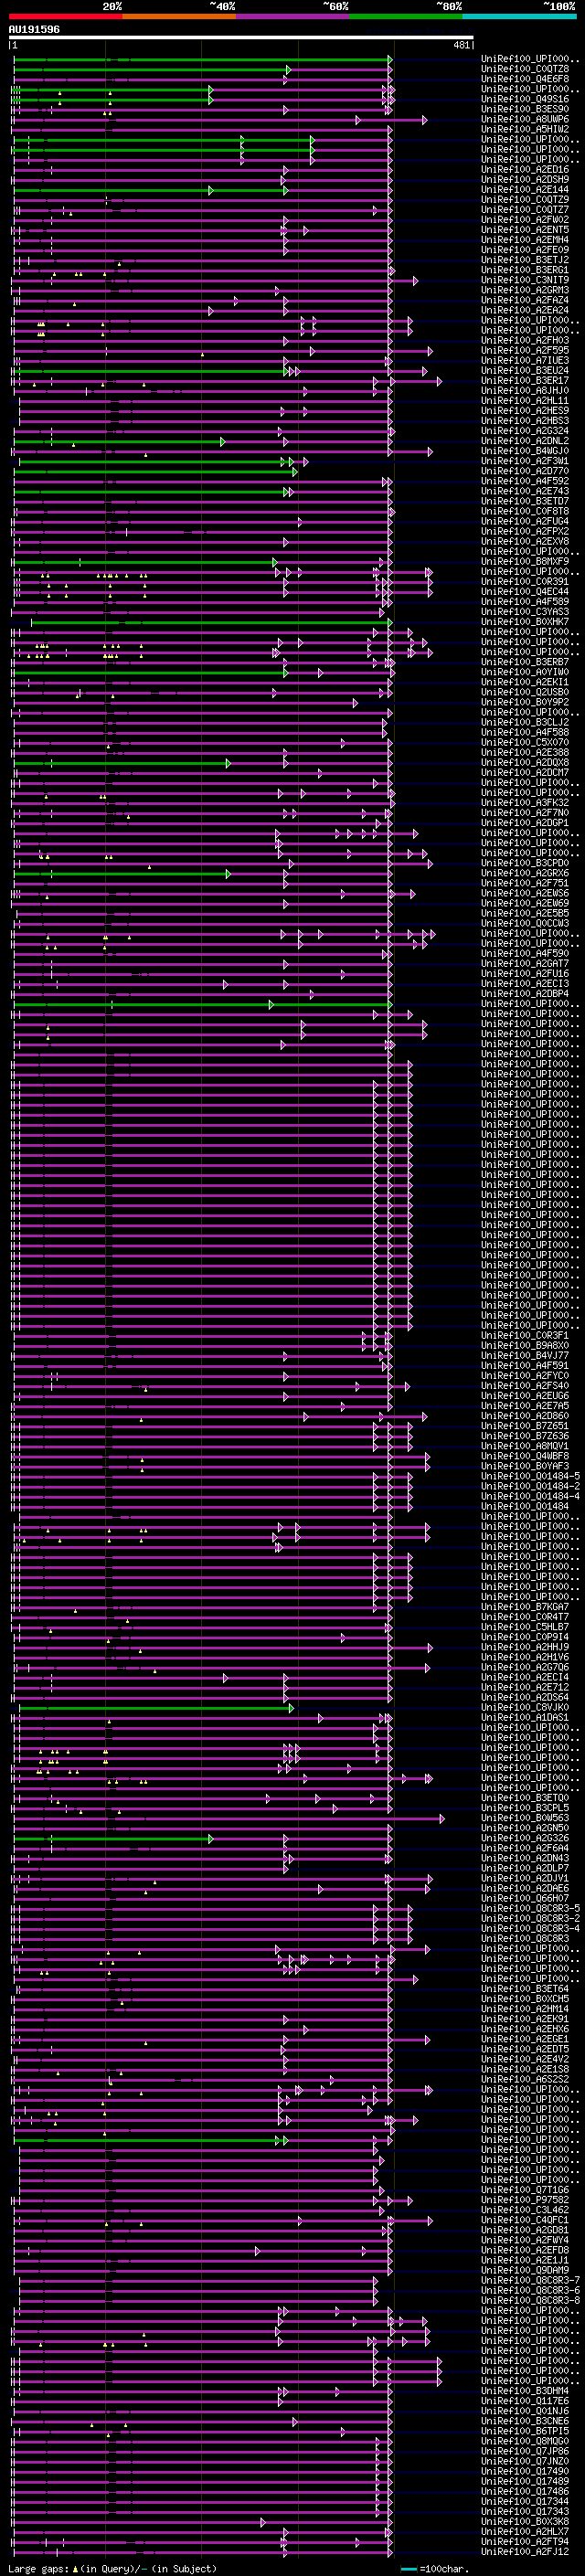Select label UniRef100_A4F592
Screen dimensions: 585x2576
[x=525, y=482]
